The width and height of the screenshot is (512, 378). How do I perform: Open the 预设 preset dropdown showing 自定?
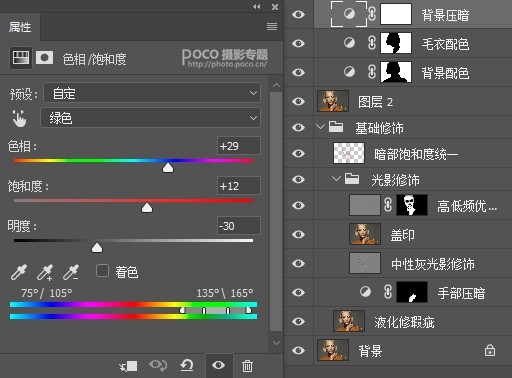[x=152, y=93]
